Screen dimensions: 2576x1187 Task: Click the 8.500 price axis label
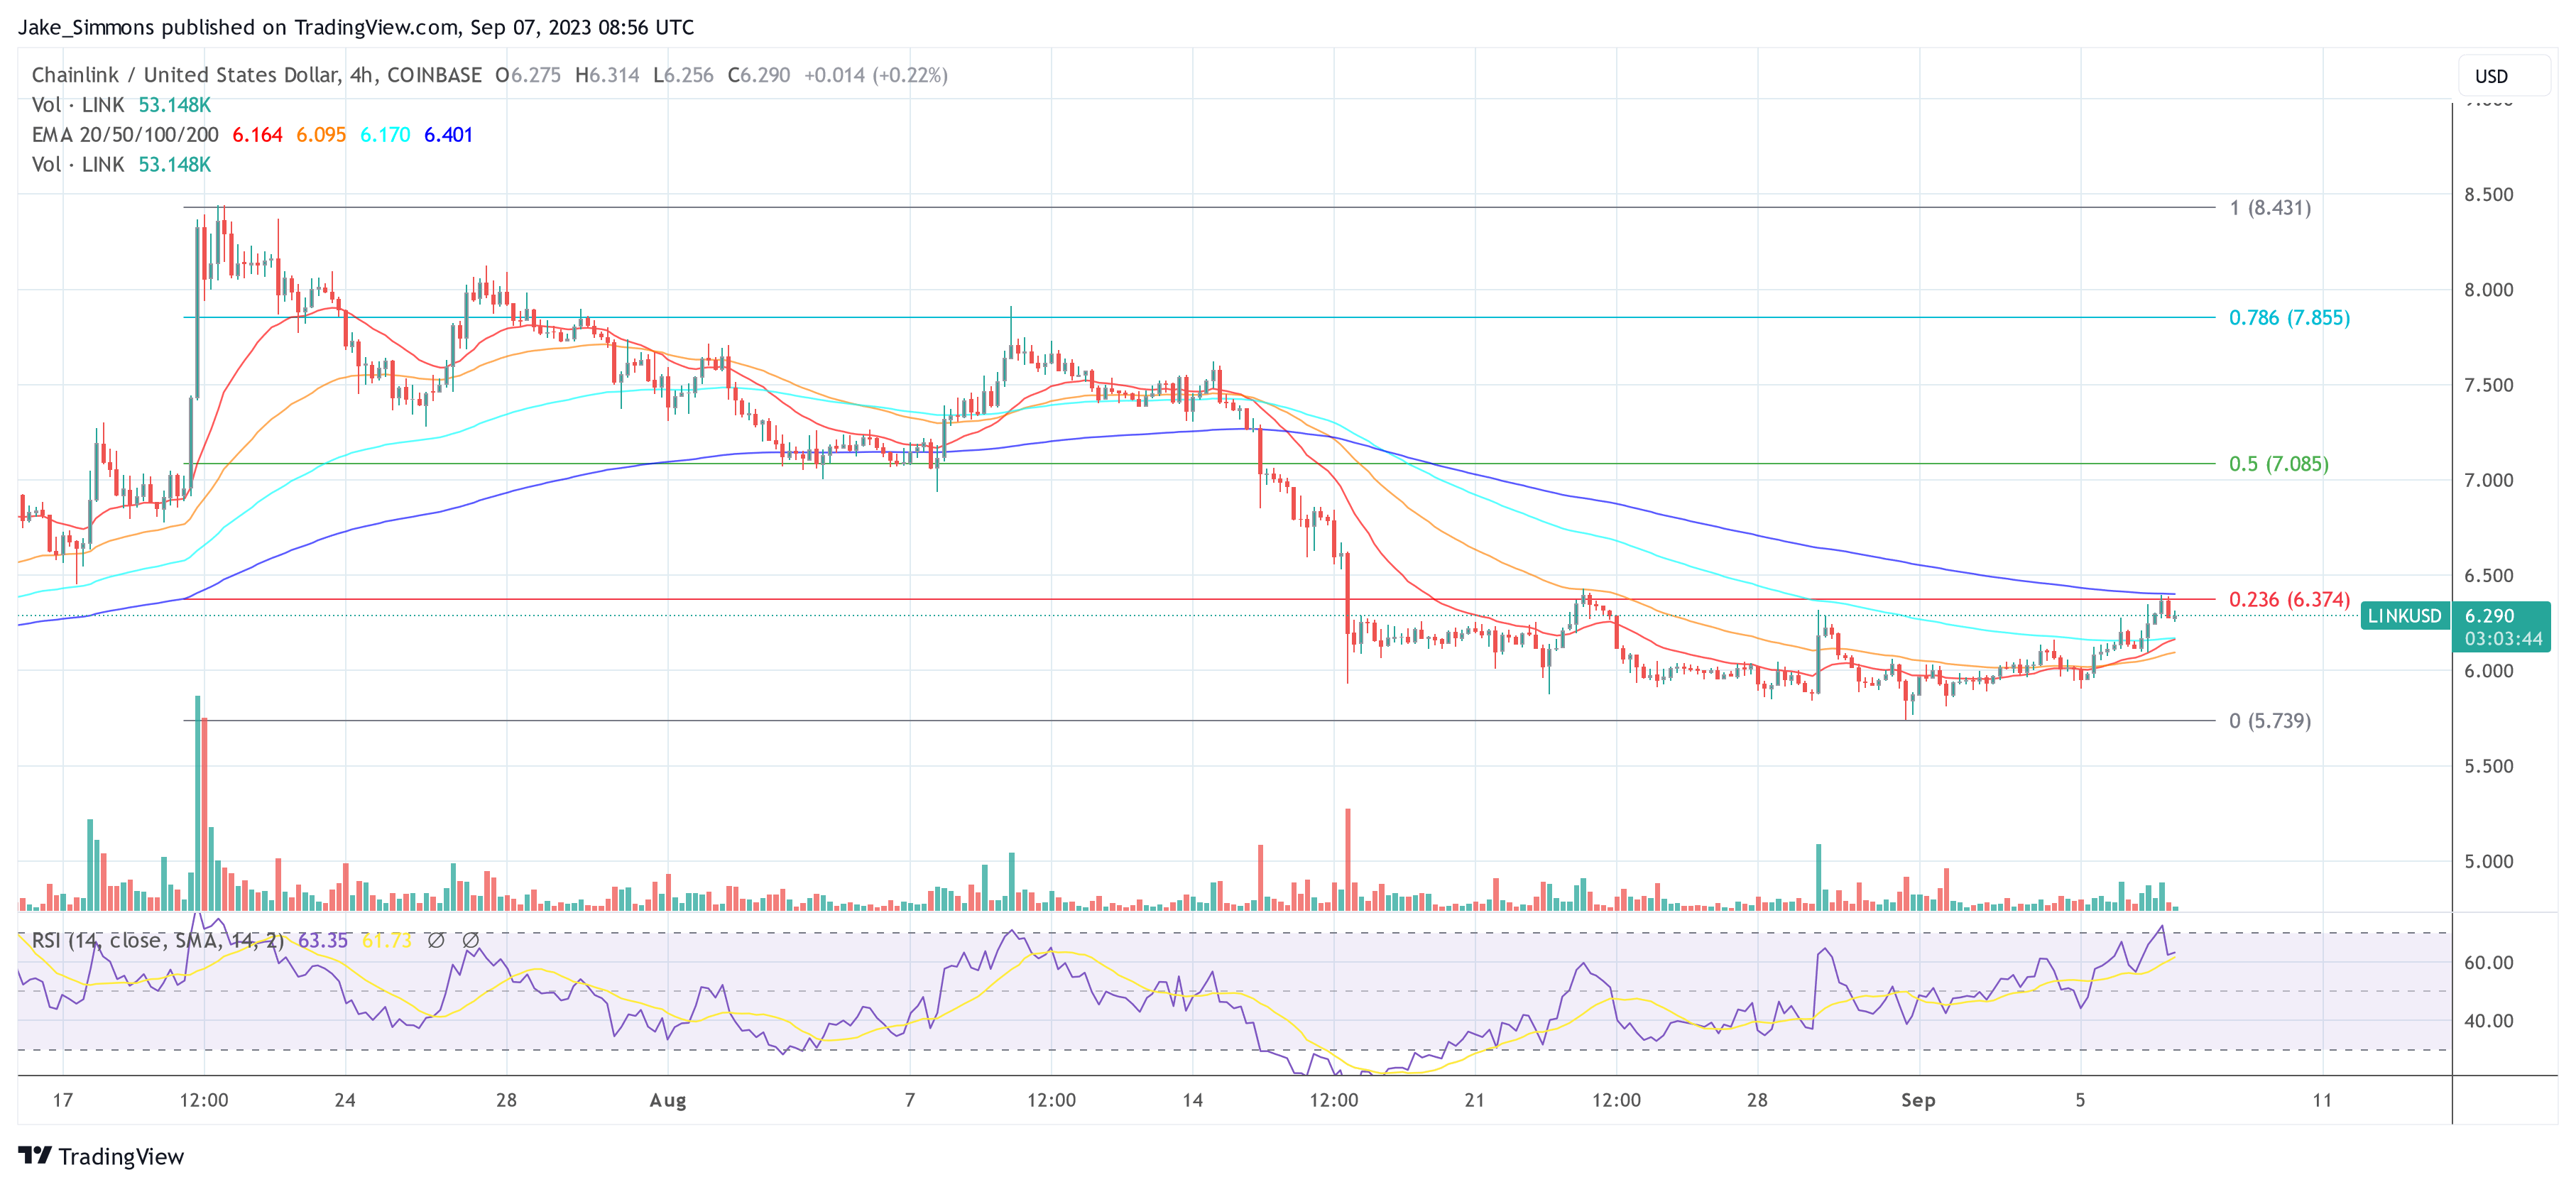(x=2488, y=195)
